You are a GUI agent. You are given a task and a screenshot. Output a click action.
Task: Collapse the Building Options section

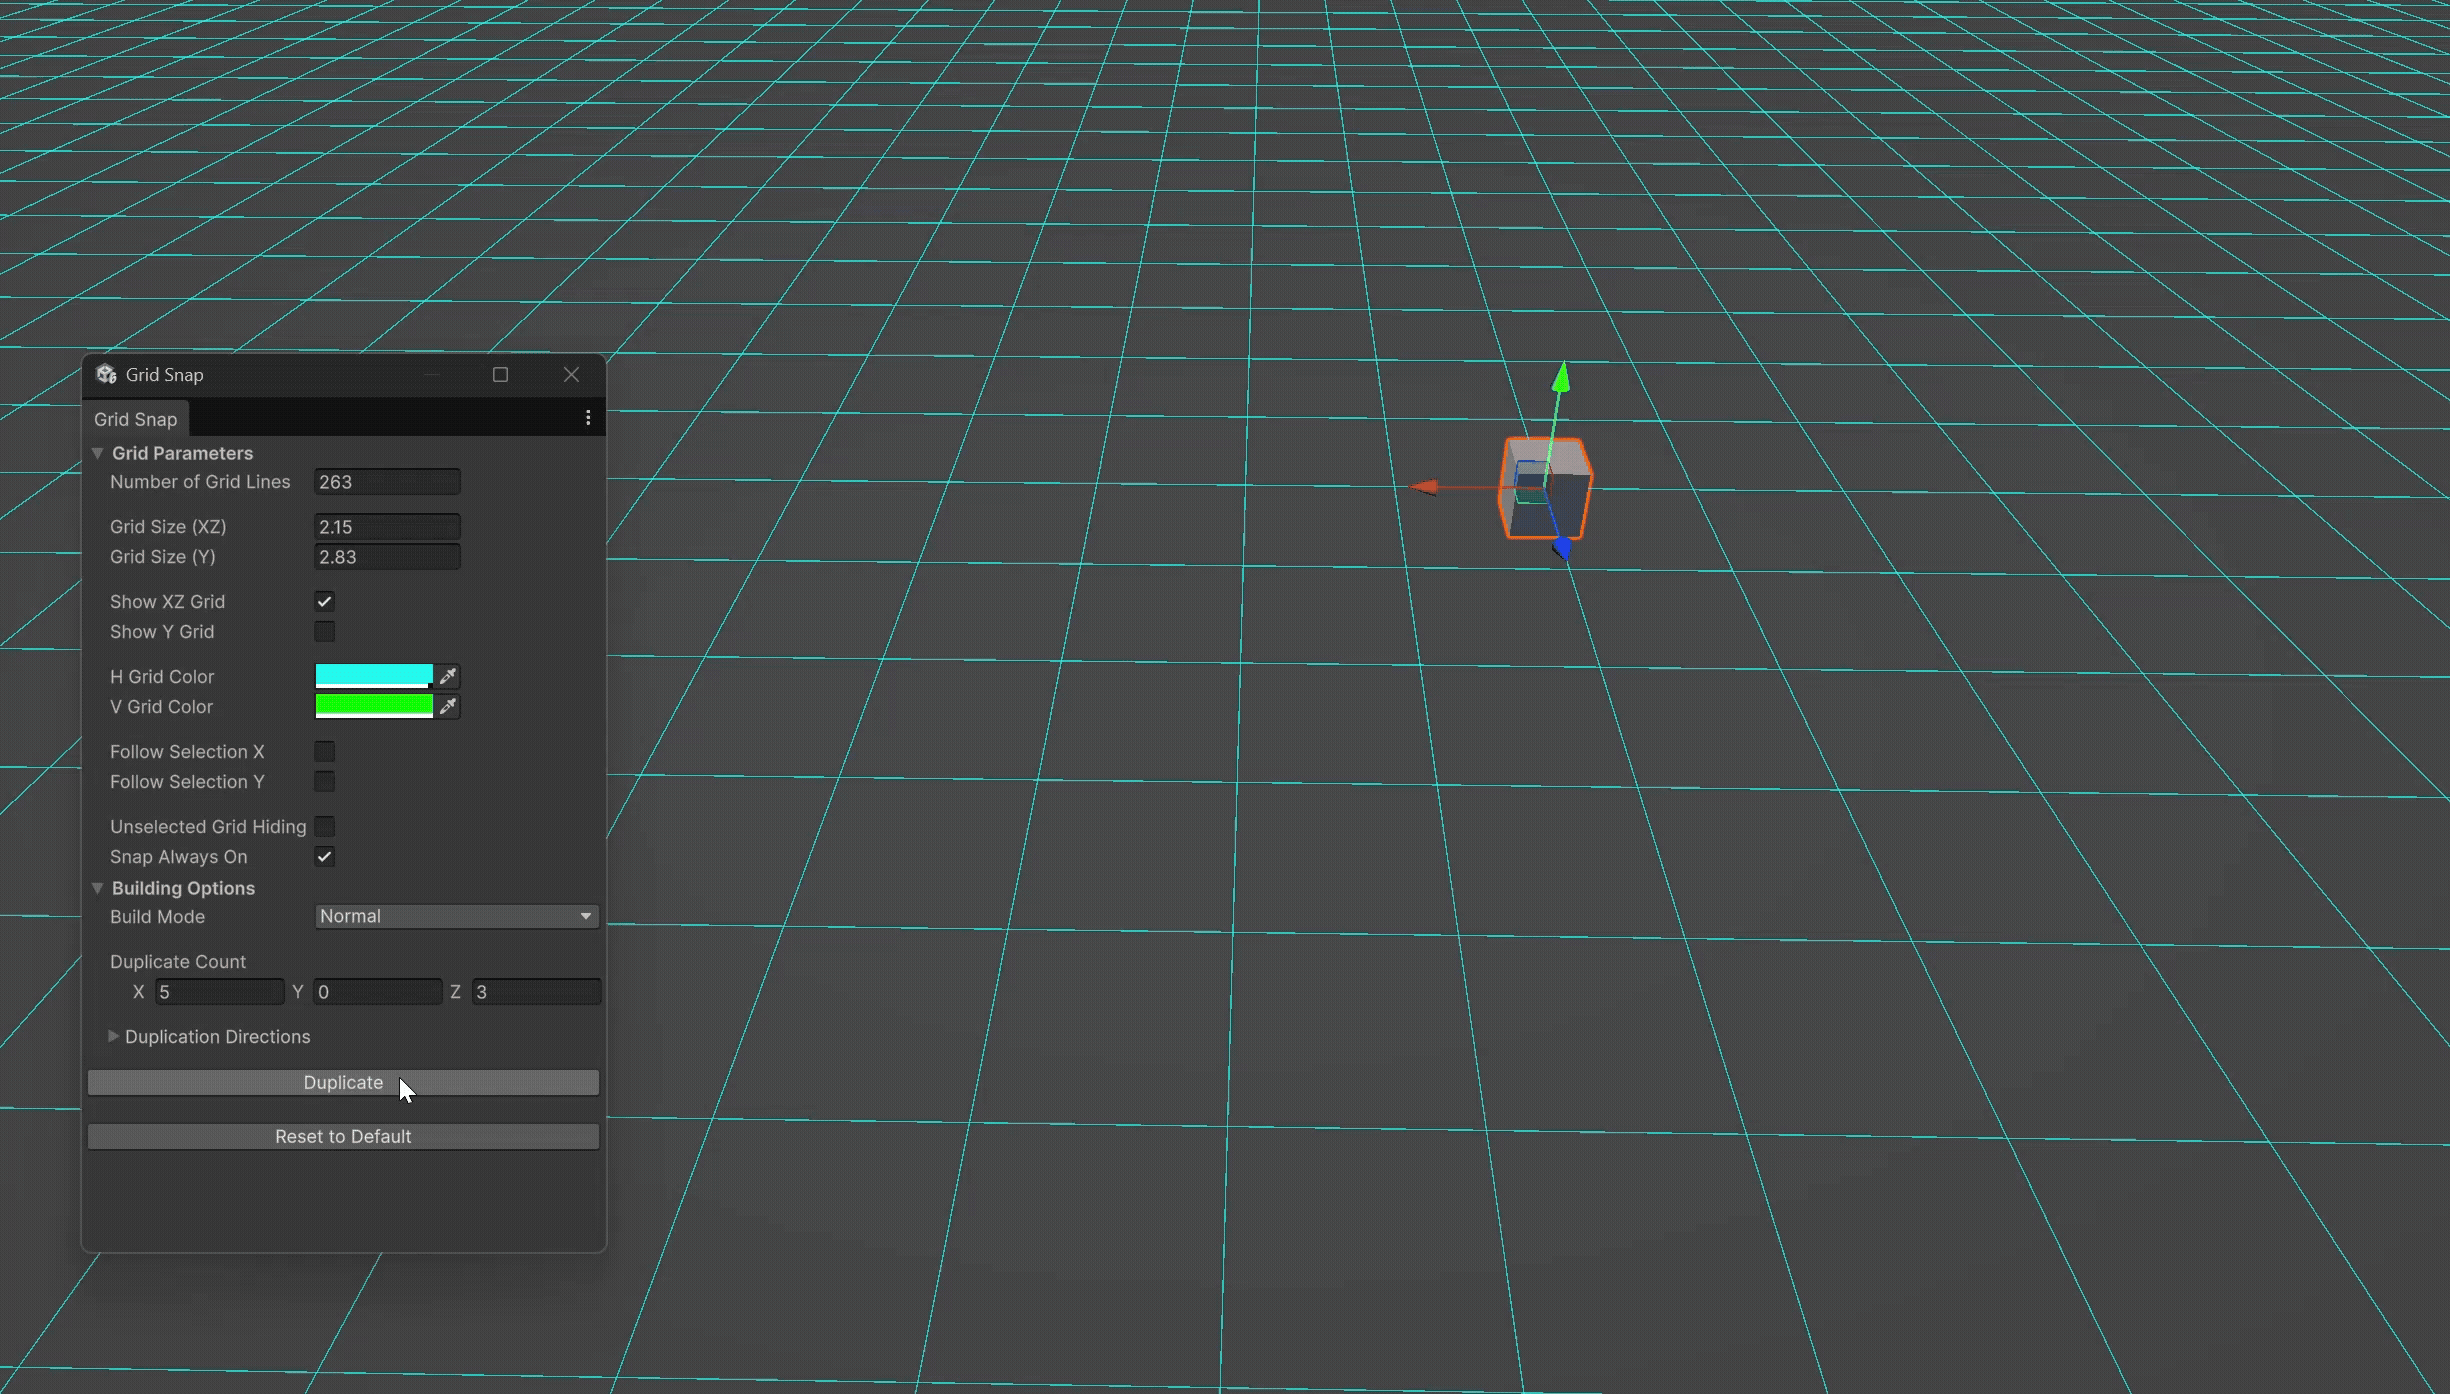98,888
